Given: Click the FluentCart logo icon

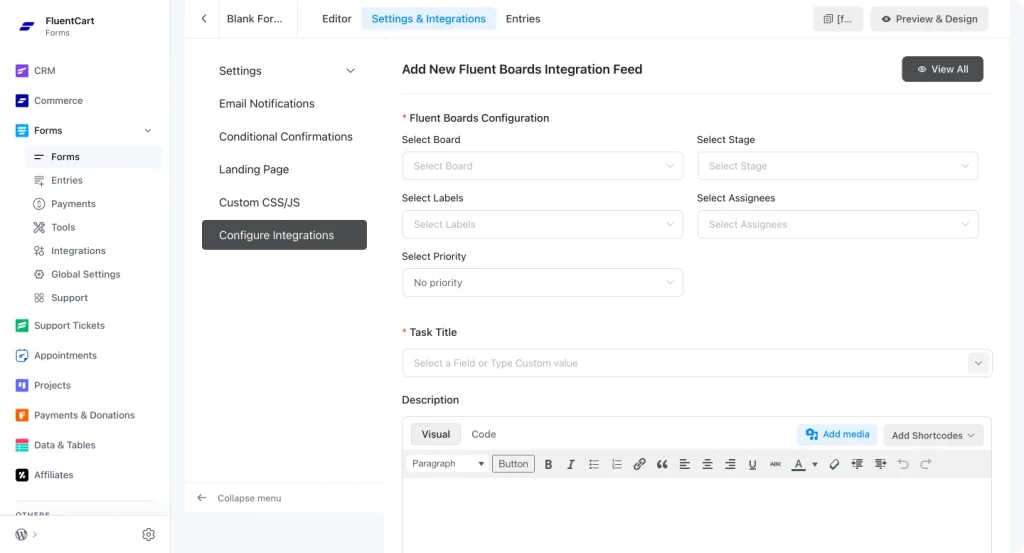Looking at the screenshot, I should pos(27,26).
